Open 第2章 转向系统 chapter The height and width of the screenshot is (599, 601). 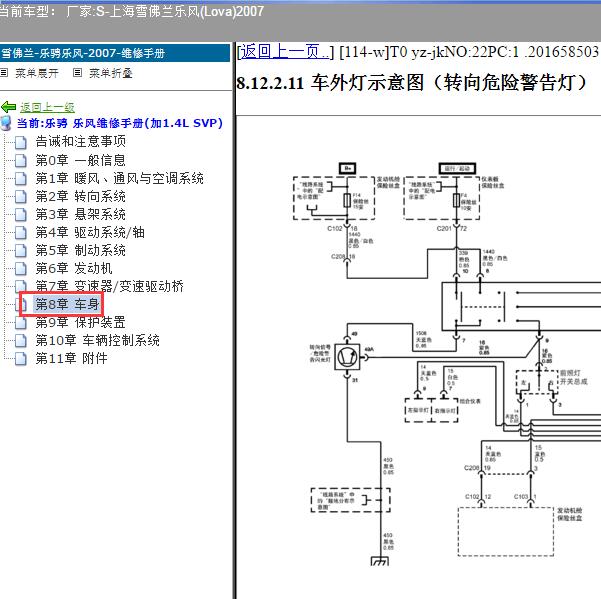click(x=80, y=196)
